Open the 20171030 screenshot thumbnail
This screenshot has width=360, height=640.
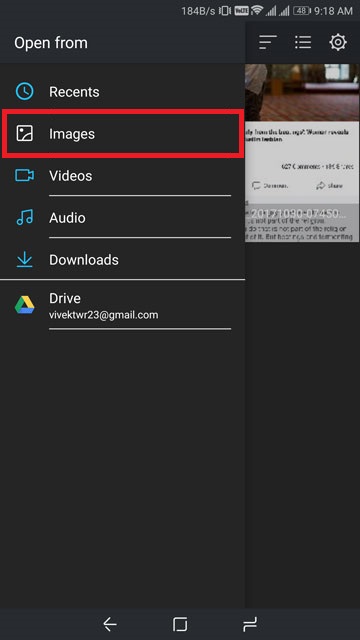[302, 153]
